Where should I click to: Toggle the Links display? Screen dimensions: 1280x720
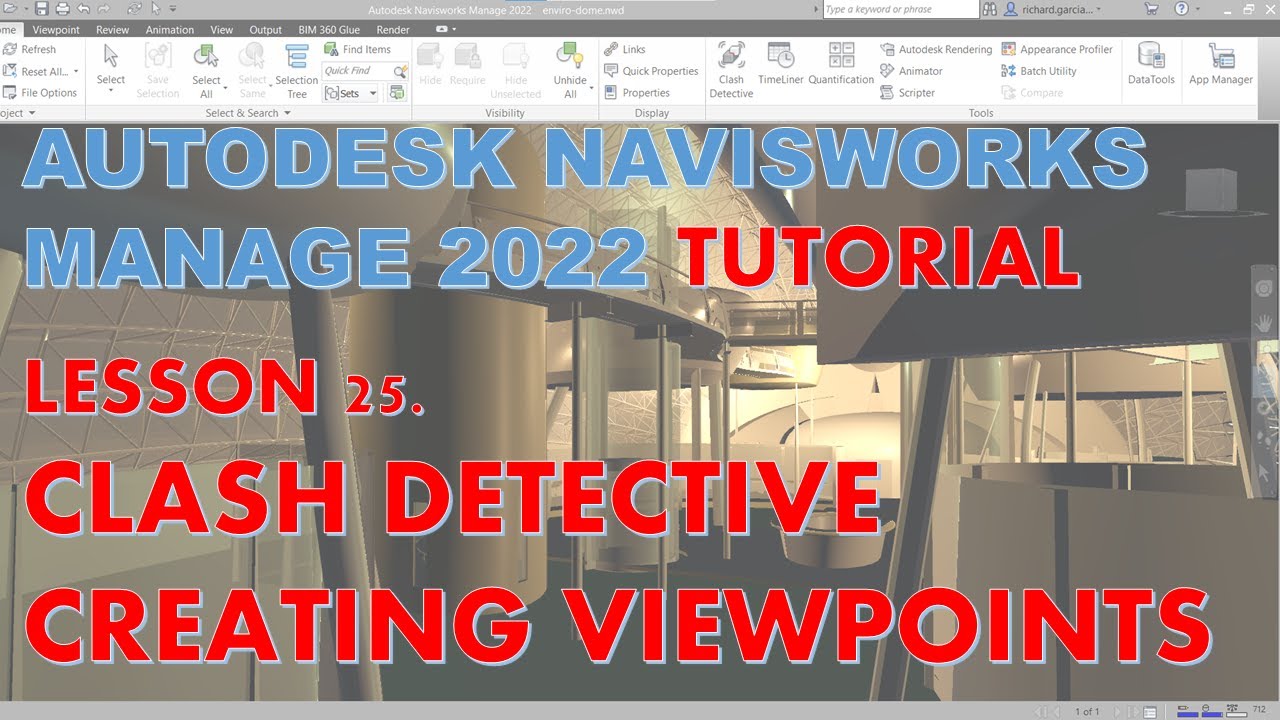(x=625, y=49)
